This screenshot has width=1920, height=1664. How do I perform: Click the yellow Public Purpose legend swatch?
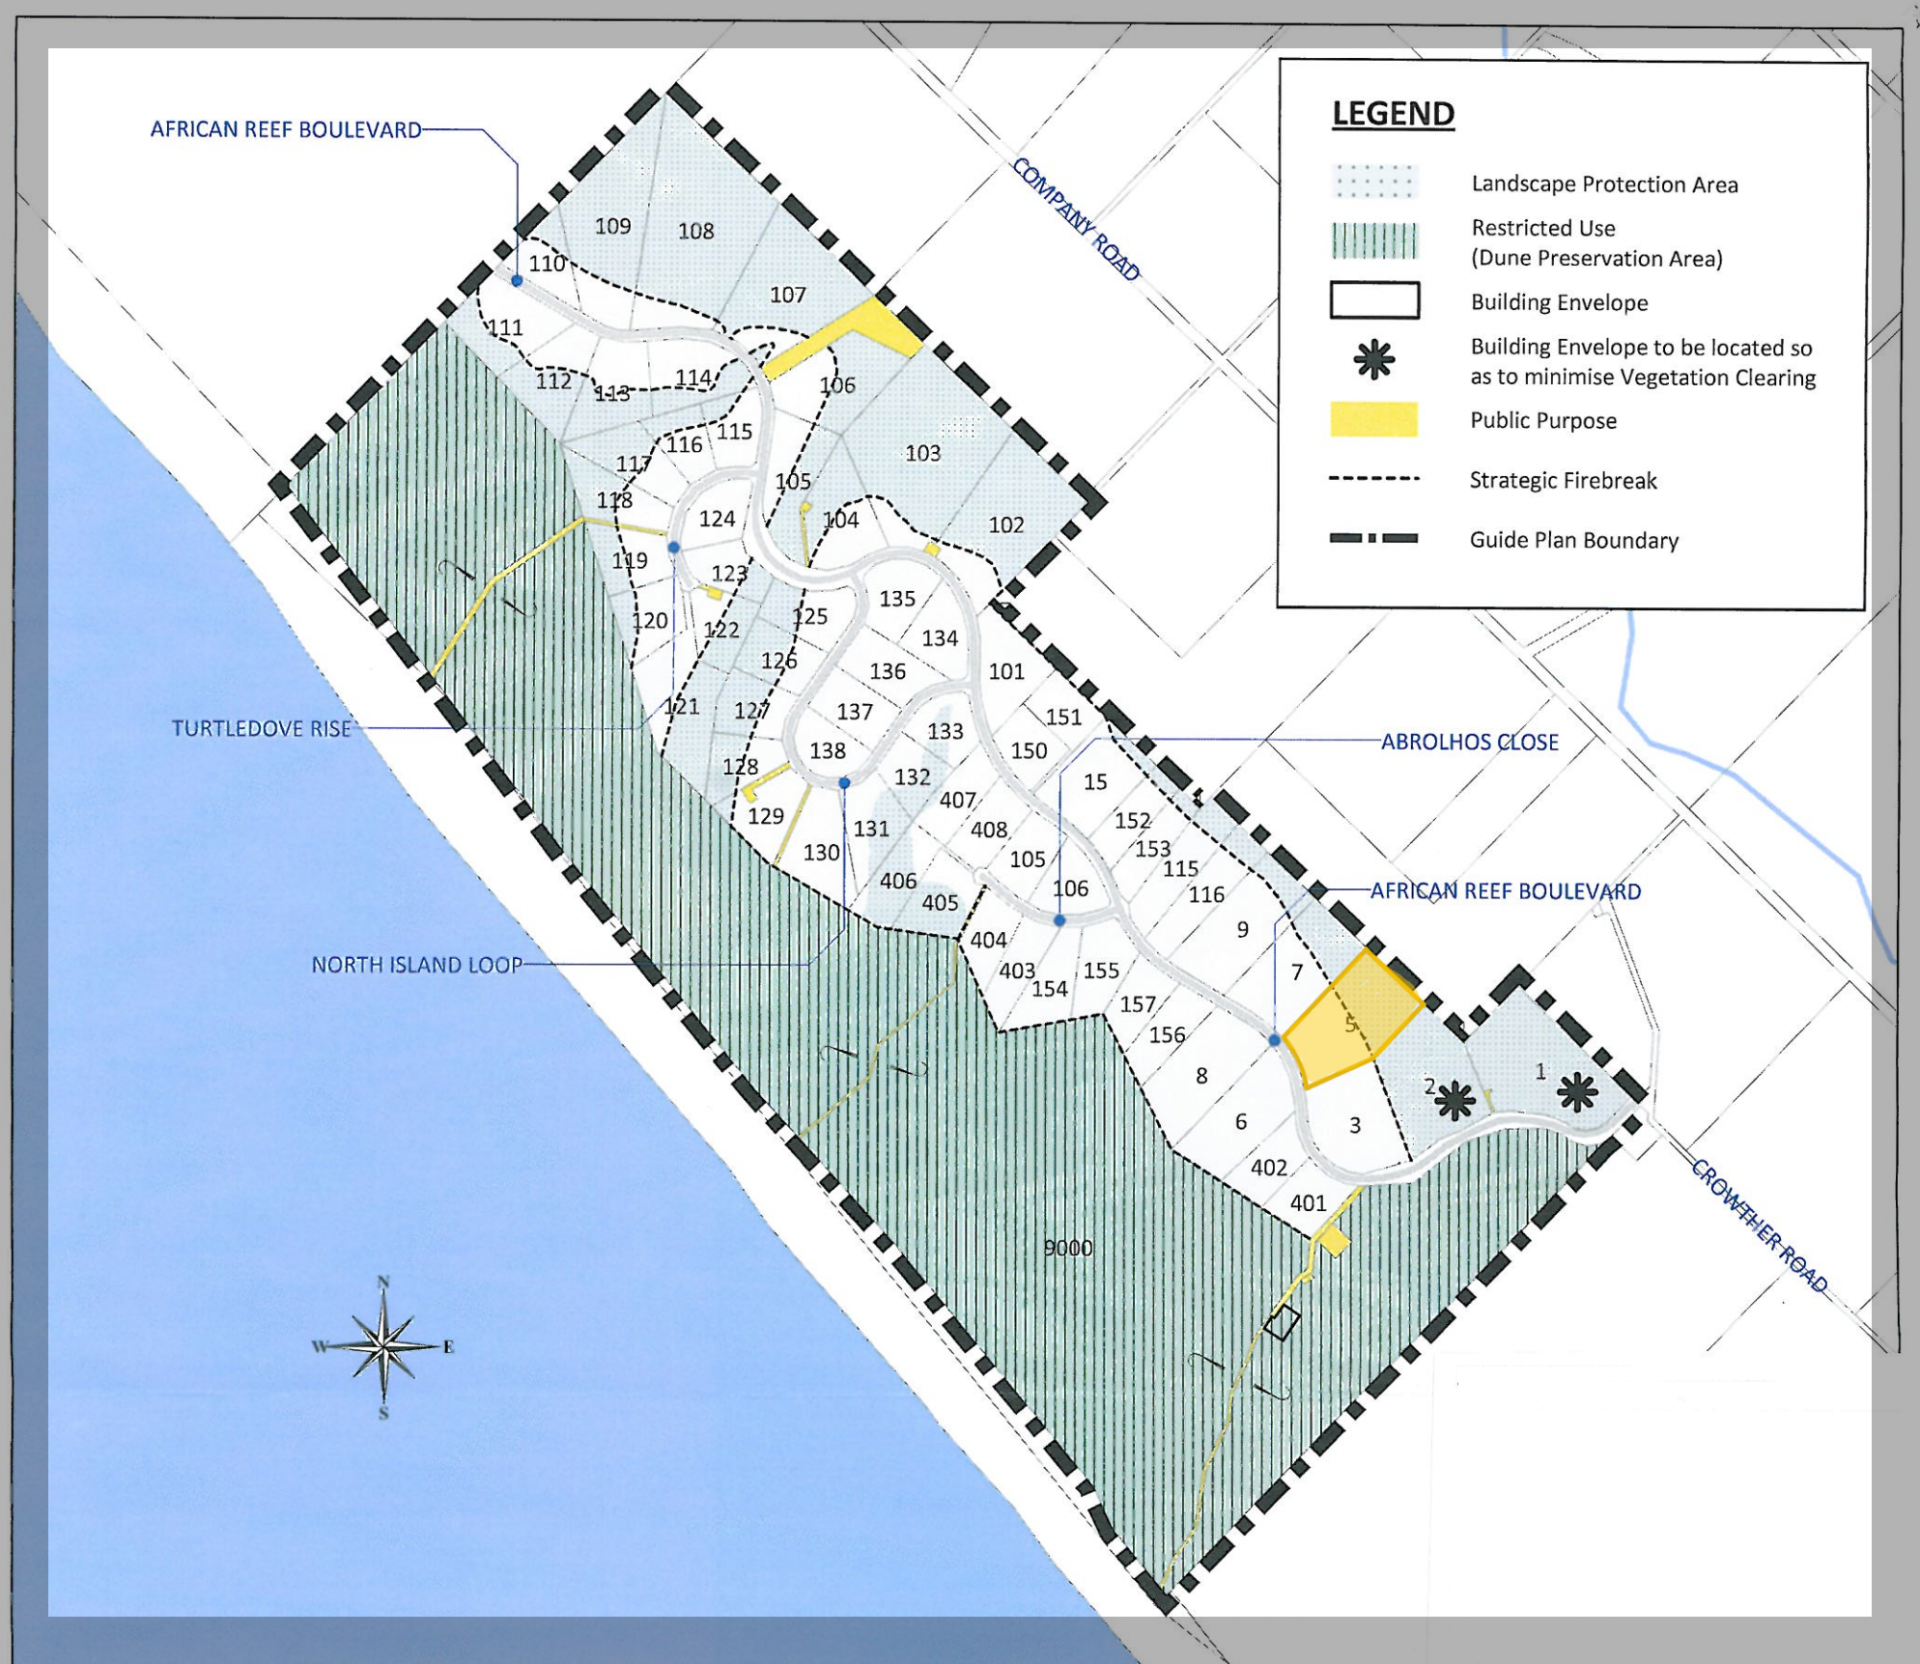tap(1373, 420)
